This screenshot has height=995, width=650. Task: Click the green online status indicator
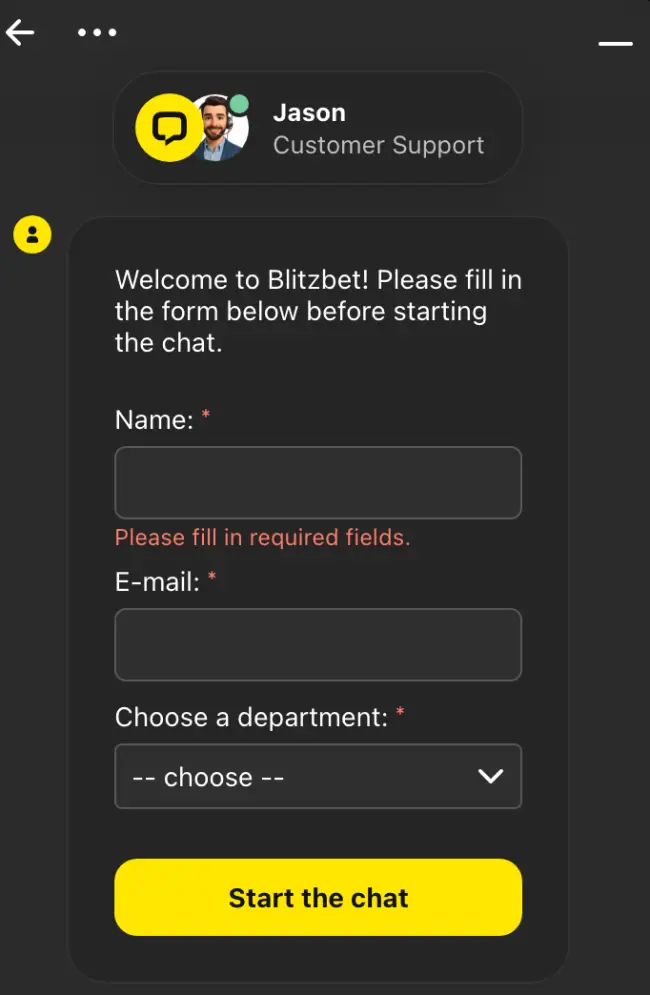(x=240, y=101)
